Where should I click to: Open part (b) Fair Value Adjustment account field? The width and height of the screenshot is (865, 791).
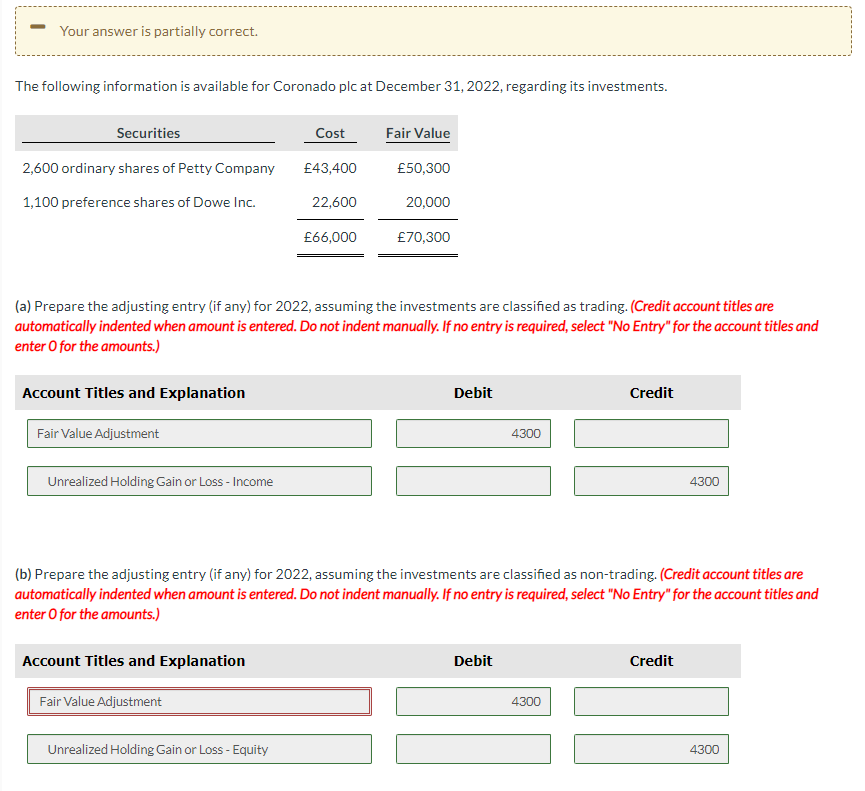pyautogui.click(x=199, y=702)
